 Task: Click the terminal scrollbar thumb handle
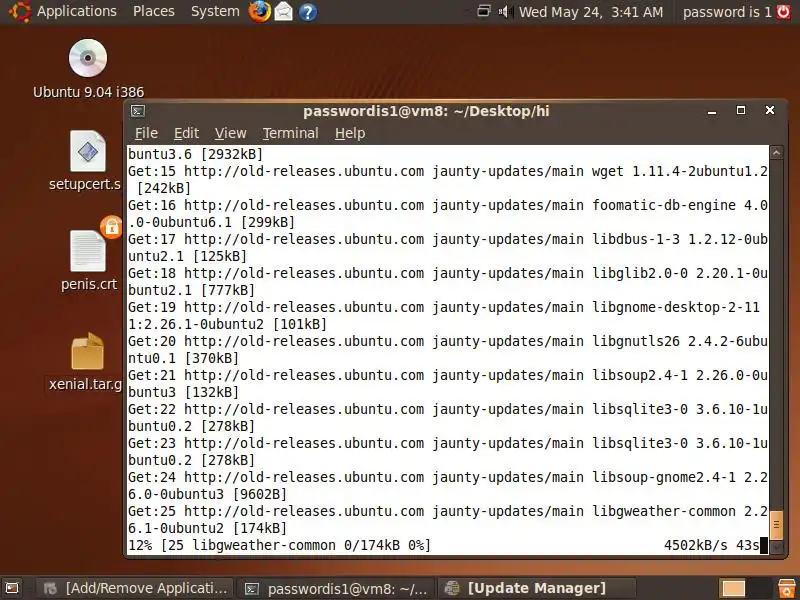[x=776, y=524]
